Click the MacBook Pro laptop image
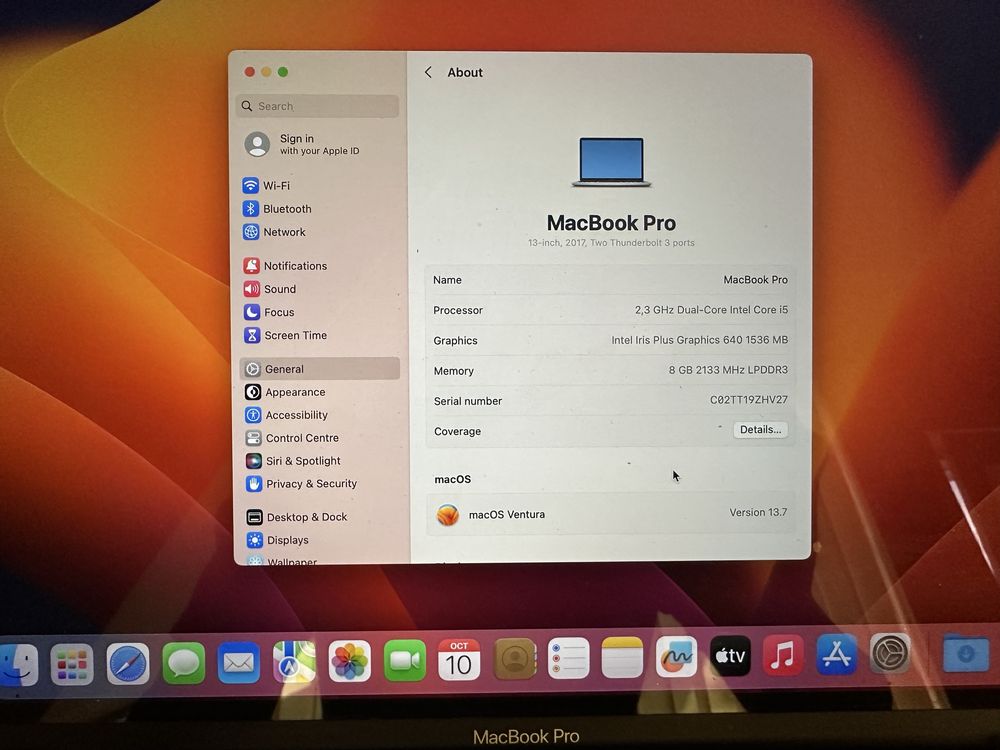 [x=611, y=162]
